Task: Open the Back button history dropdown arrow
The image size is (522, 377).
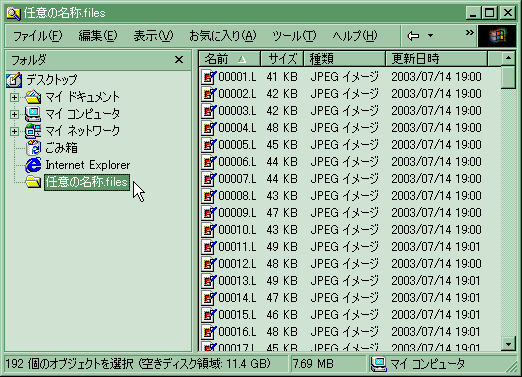Action: tap(430, 36)
